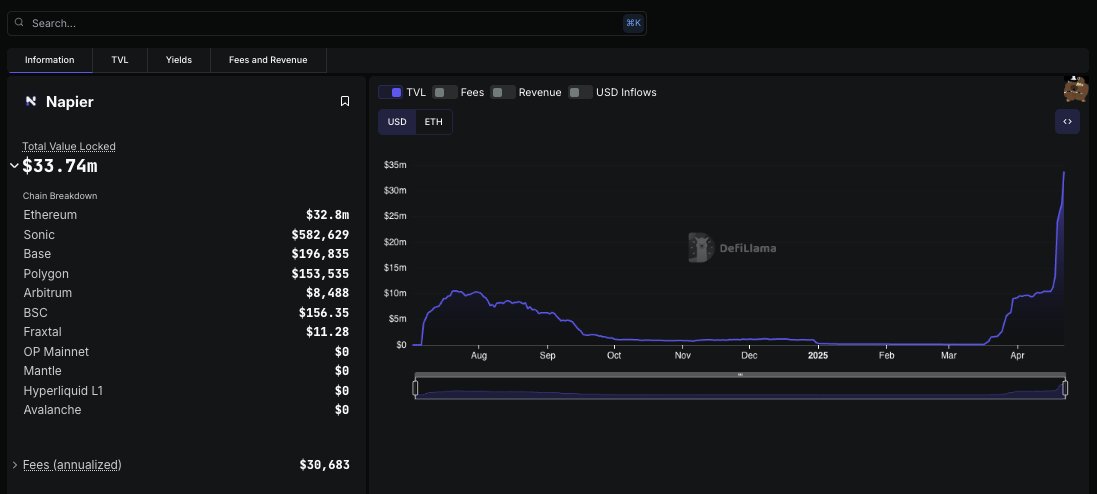Open the Information tab
The width and height of the screenshot is (1097, 494).
click(50, 60)
